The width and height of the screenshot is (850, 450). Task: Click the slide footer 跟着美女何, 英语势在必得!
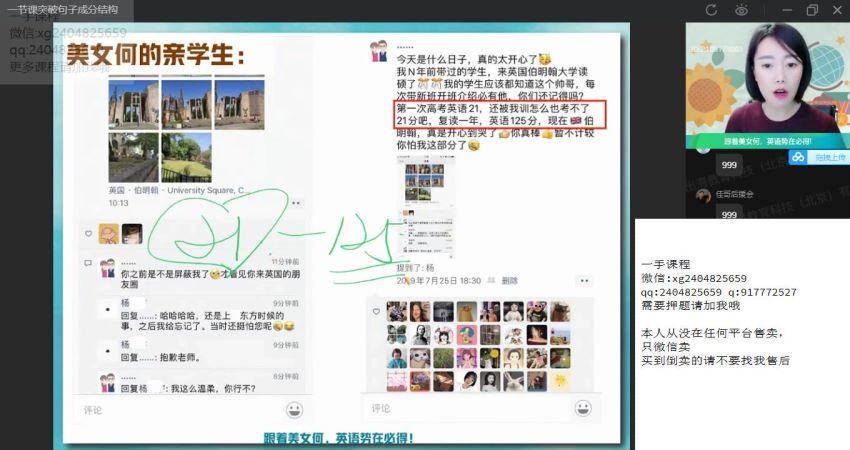pyautogui.click(x=339, y=438)
